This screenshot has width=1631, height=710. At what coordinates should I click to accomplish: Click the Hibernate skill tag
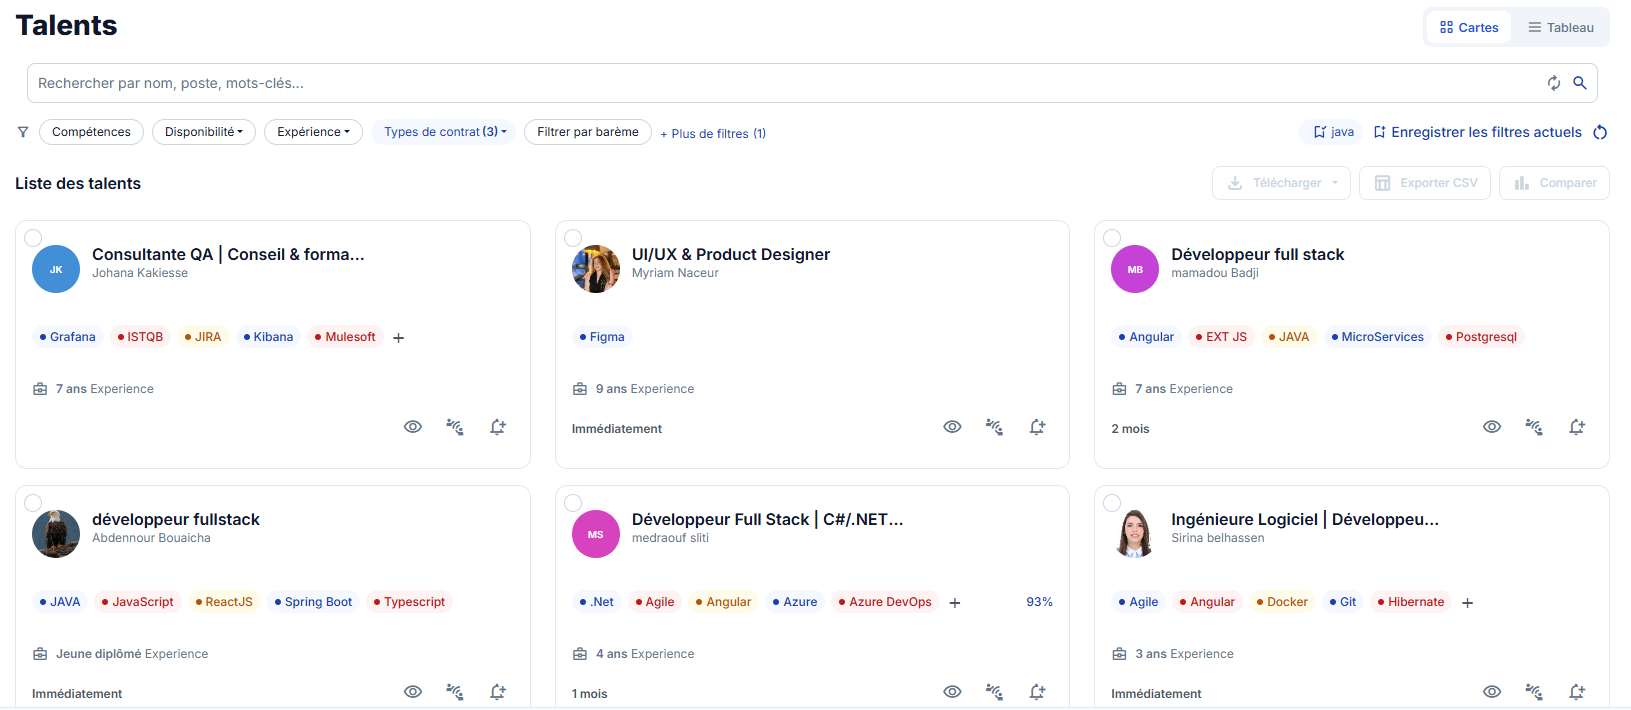coord(1411,602)
